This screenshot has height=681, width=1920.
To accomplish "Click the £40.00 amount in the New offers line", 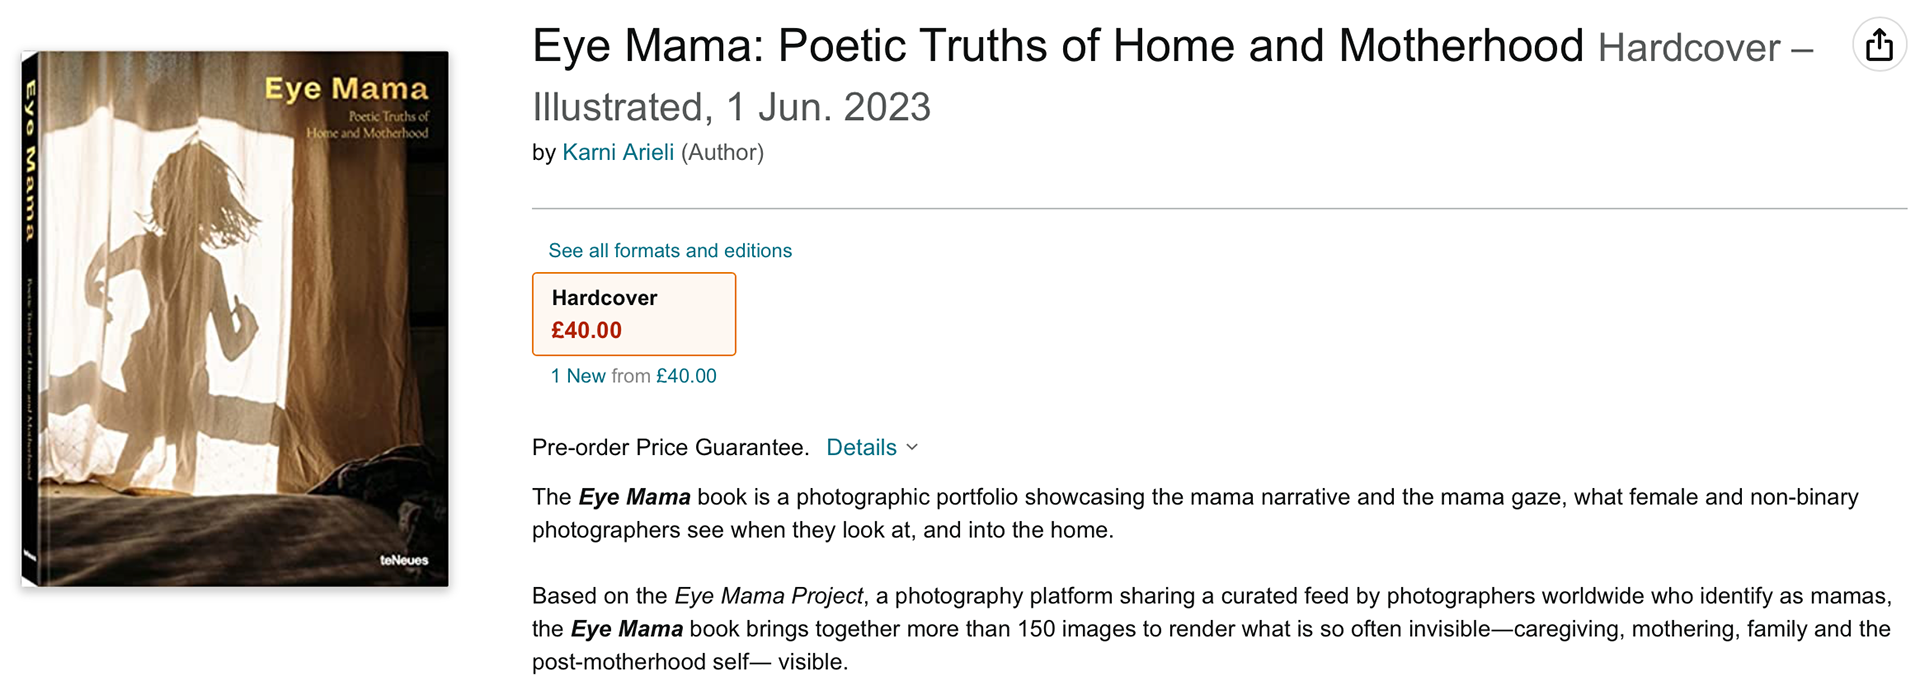I will point(686,376).
